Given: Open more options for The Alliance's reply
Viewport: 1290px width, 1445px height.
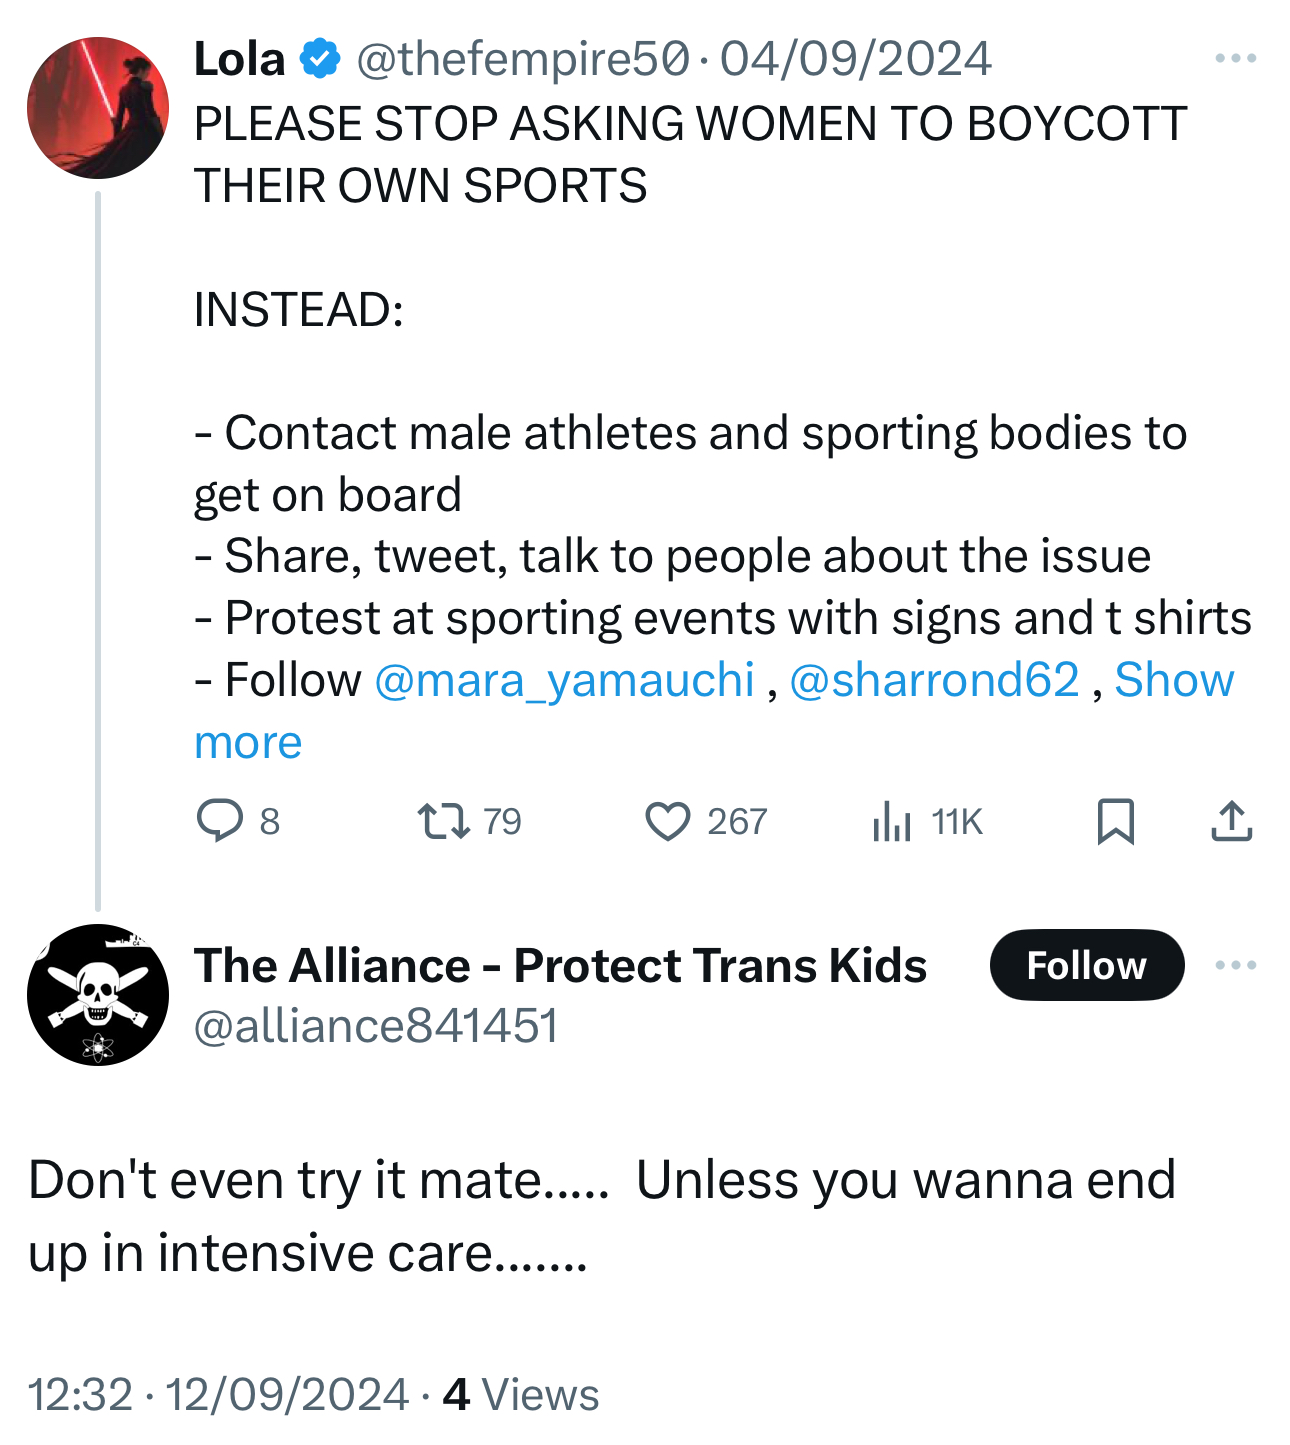Looking at the screenshot, I should click(1235, 965).
